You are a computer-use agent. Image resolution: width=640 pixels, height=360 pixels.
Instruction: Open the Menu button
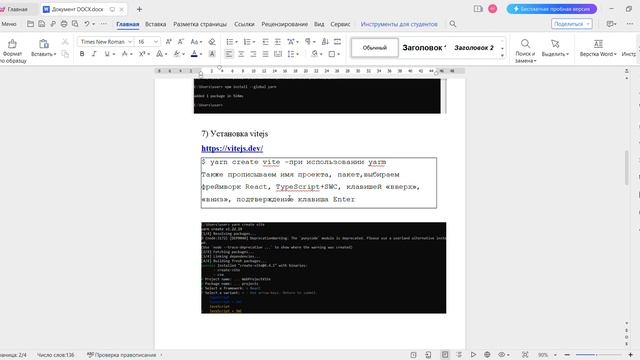[9, 24]
